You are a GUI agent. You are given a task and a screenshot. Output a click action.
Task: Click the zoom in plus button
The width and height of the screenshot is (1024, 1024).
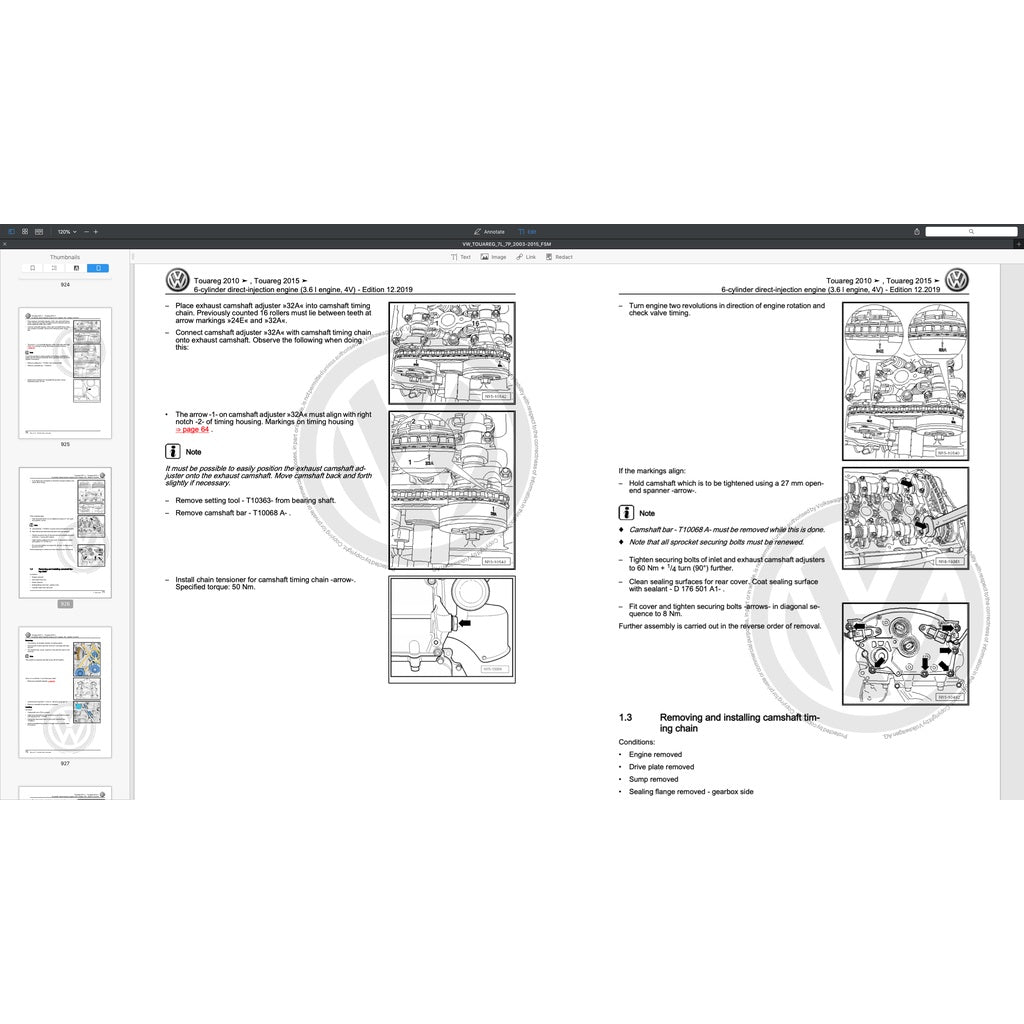click(96, 231)
